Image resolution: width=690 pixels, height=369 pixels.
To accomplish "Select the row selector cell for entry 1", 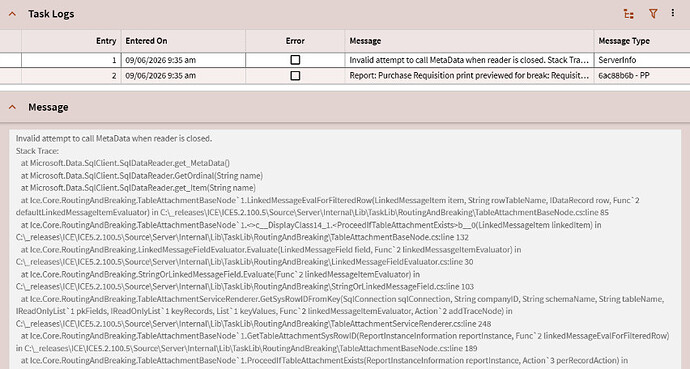I will 11,60.
